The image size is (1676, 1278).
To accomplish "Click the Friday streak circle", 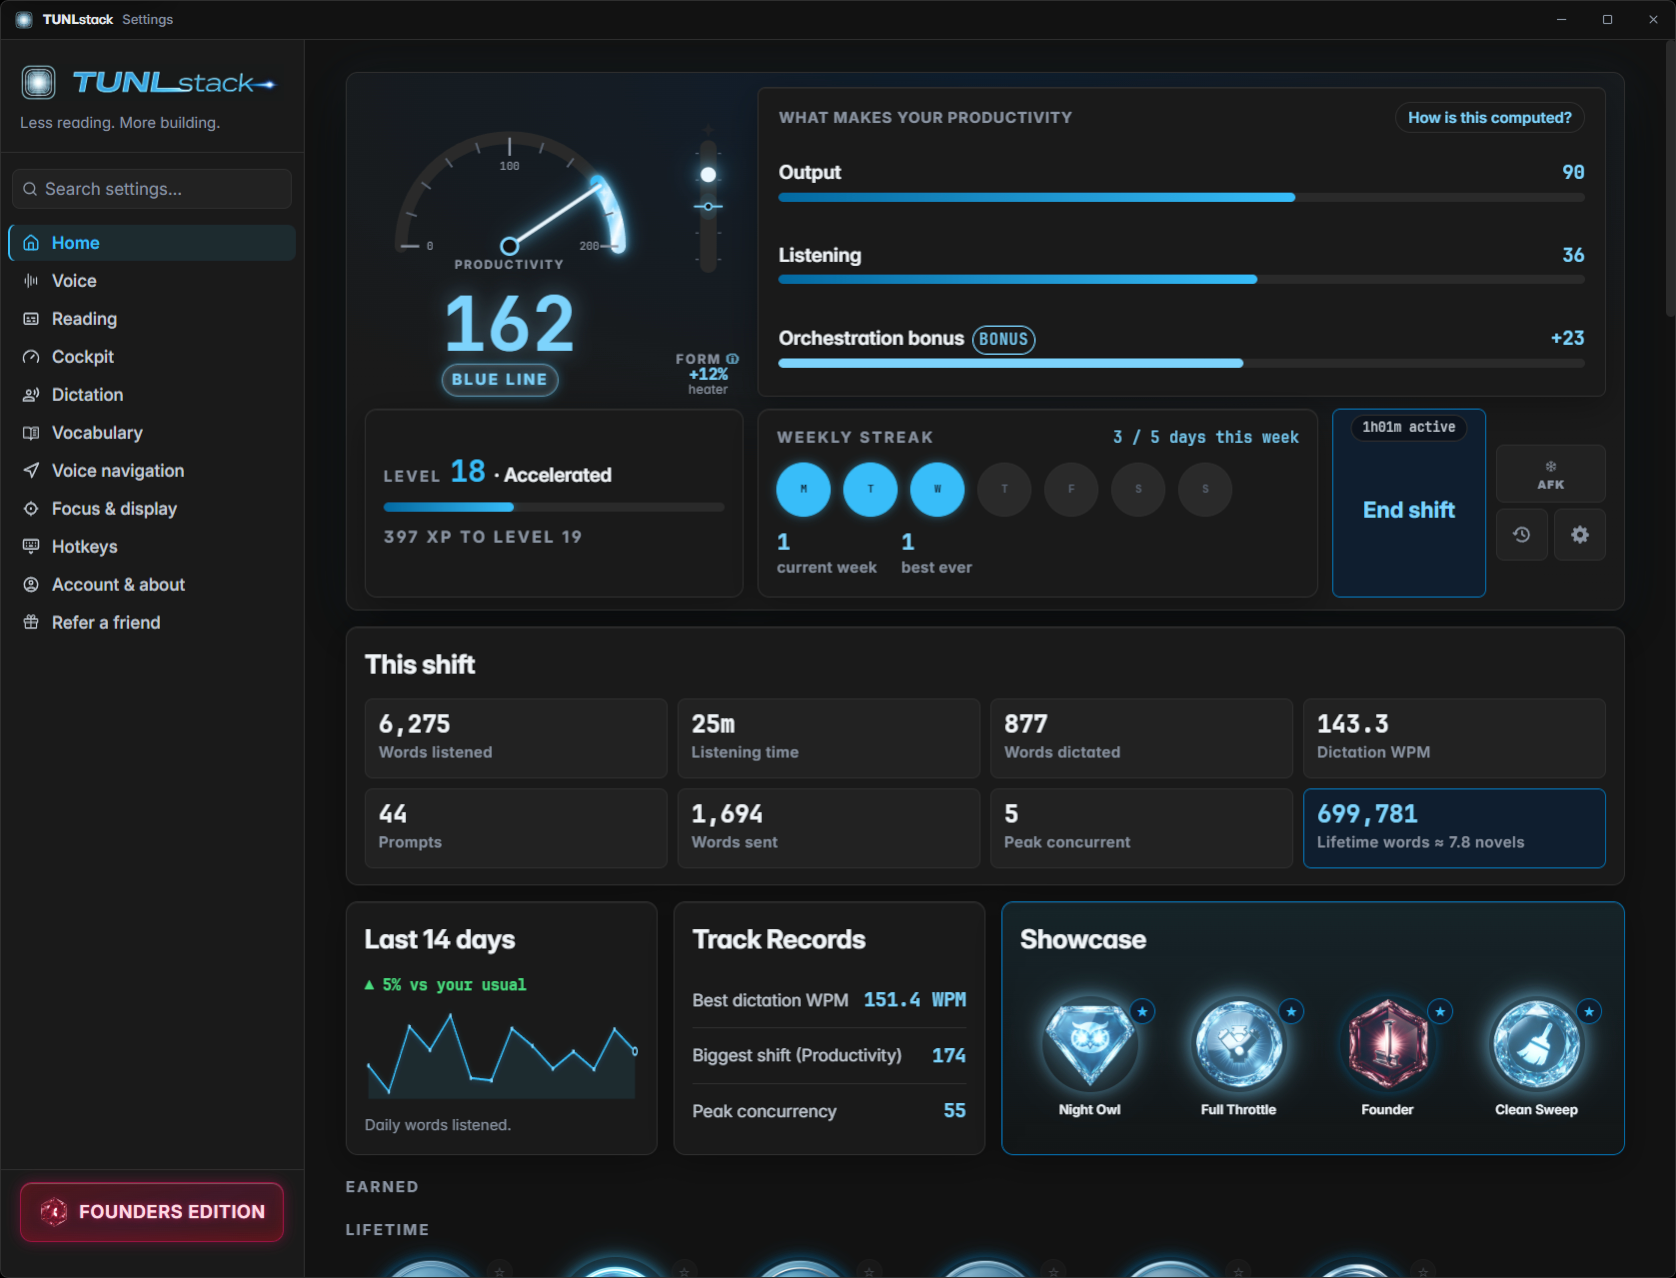I will click(1071, 489).
